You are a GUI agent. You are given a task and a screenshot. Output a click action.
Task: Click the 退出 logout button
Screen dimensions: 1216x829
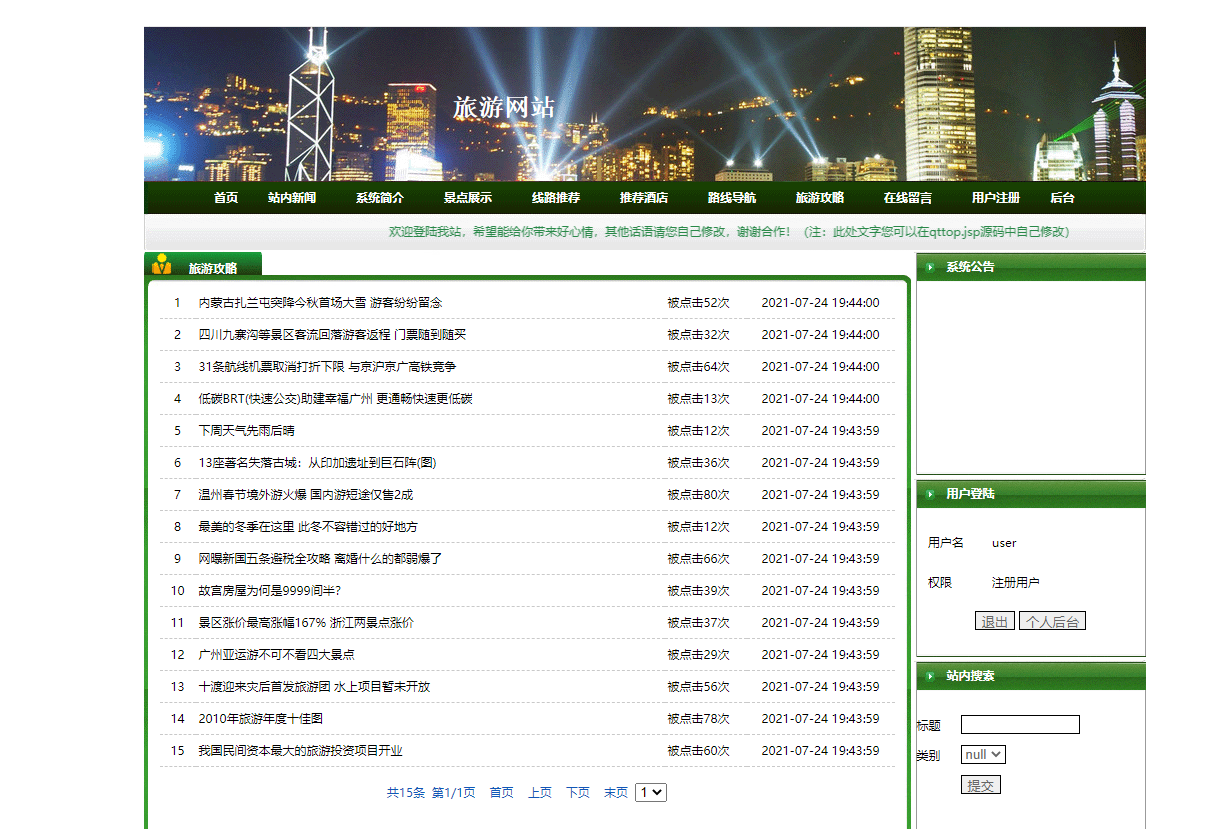pos(994,620)
